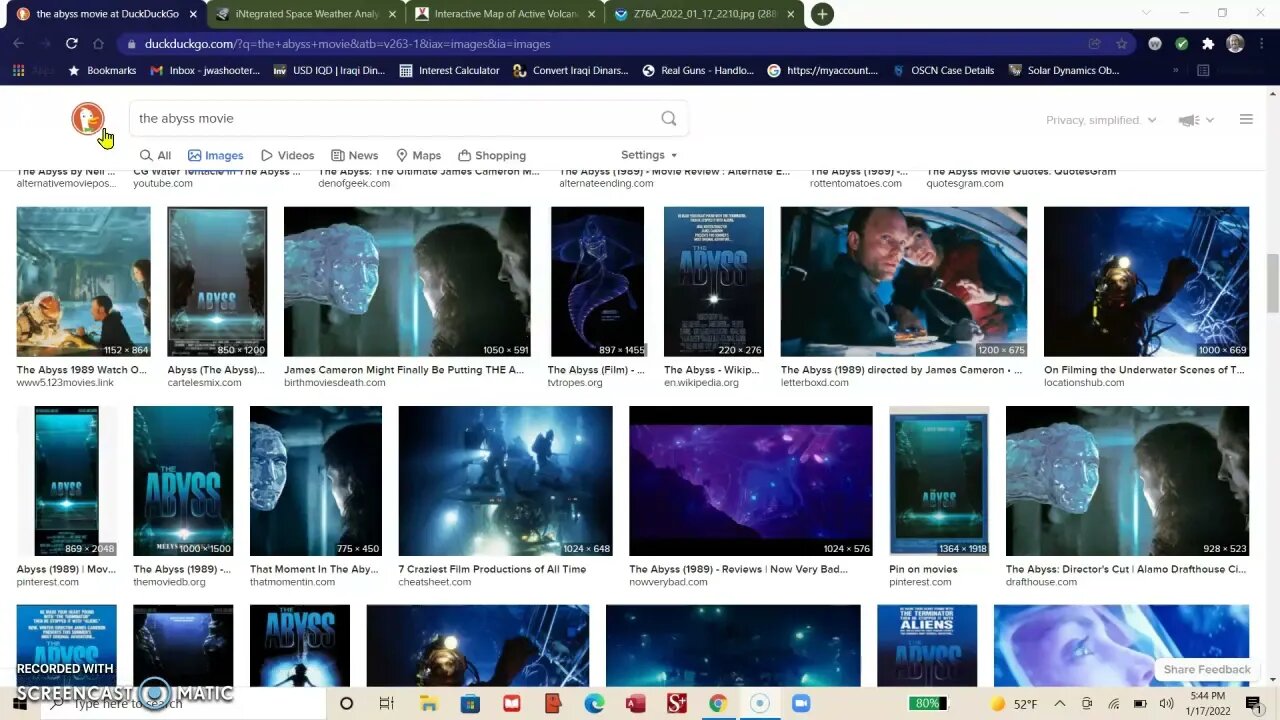Viewport: 1280px width, 720px height.
Task: Expand the bookmarks bar overflow chevron
Action: [x=1175, y=71]
